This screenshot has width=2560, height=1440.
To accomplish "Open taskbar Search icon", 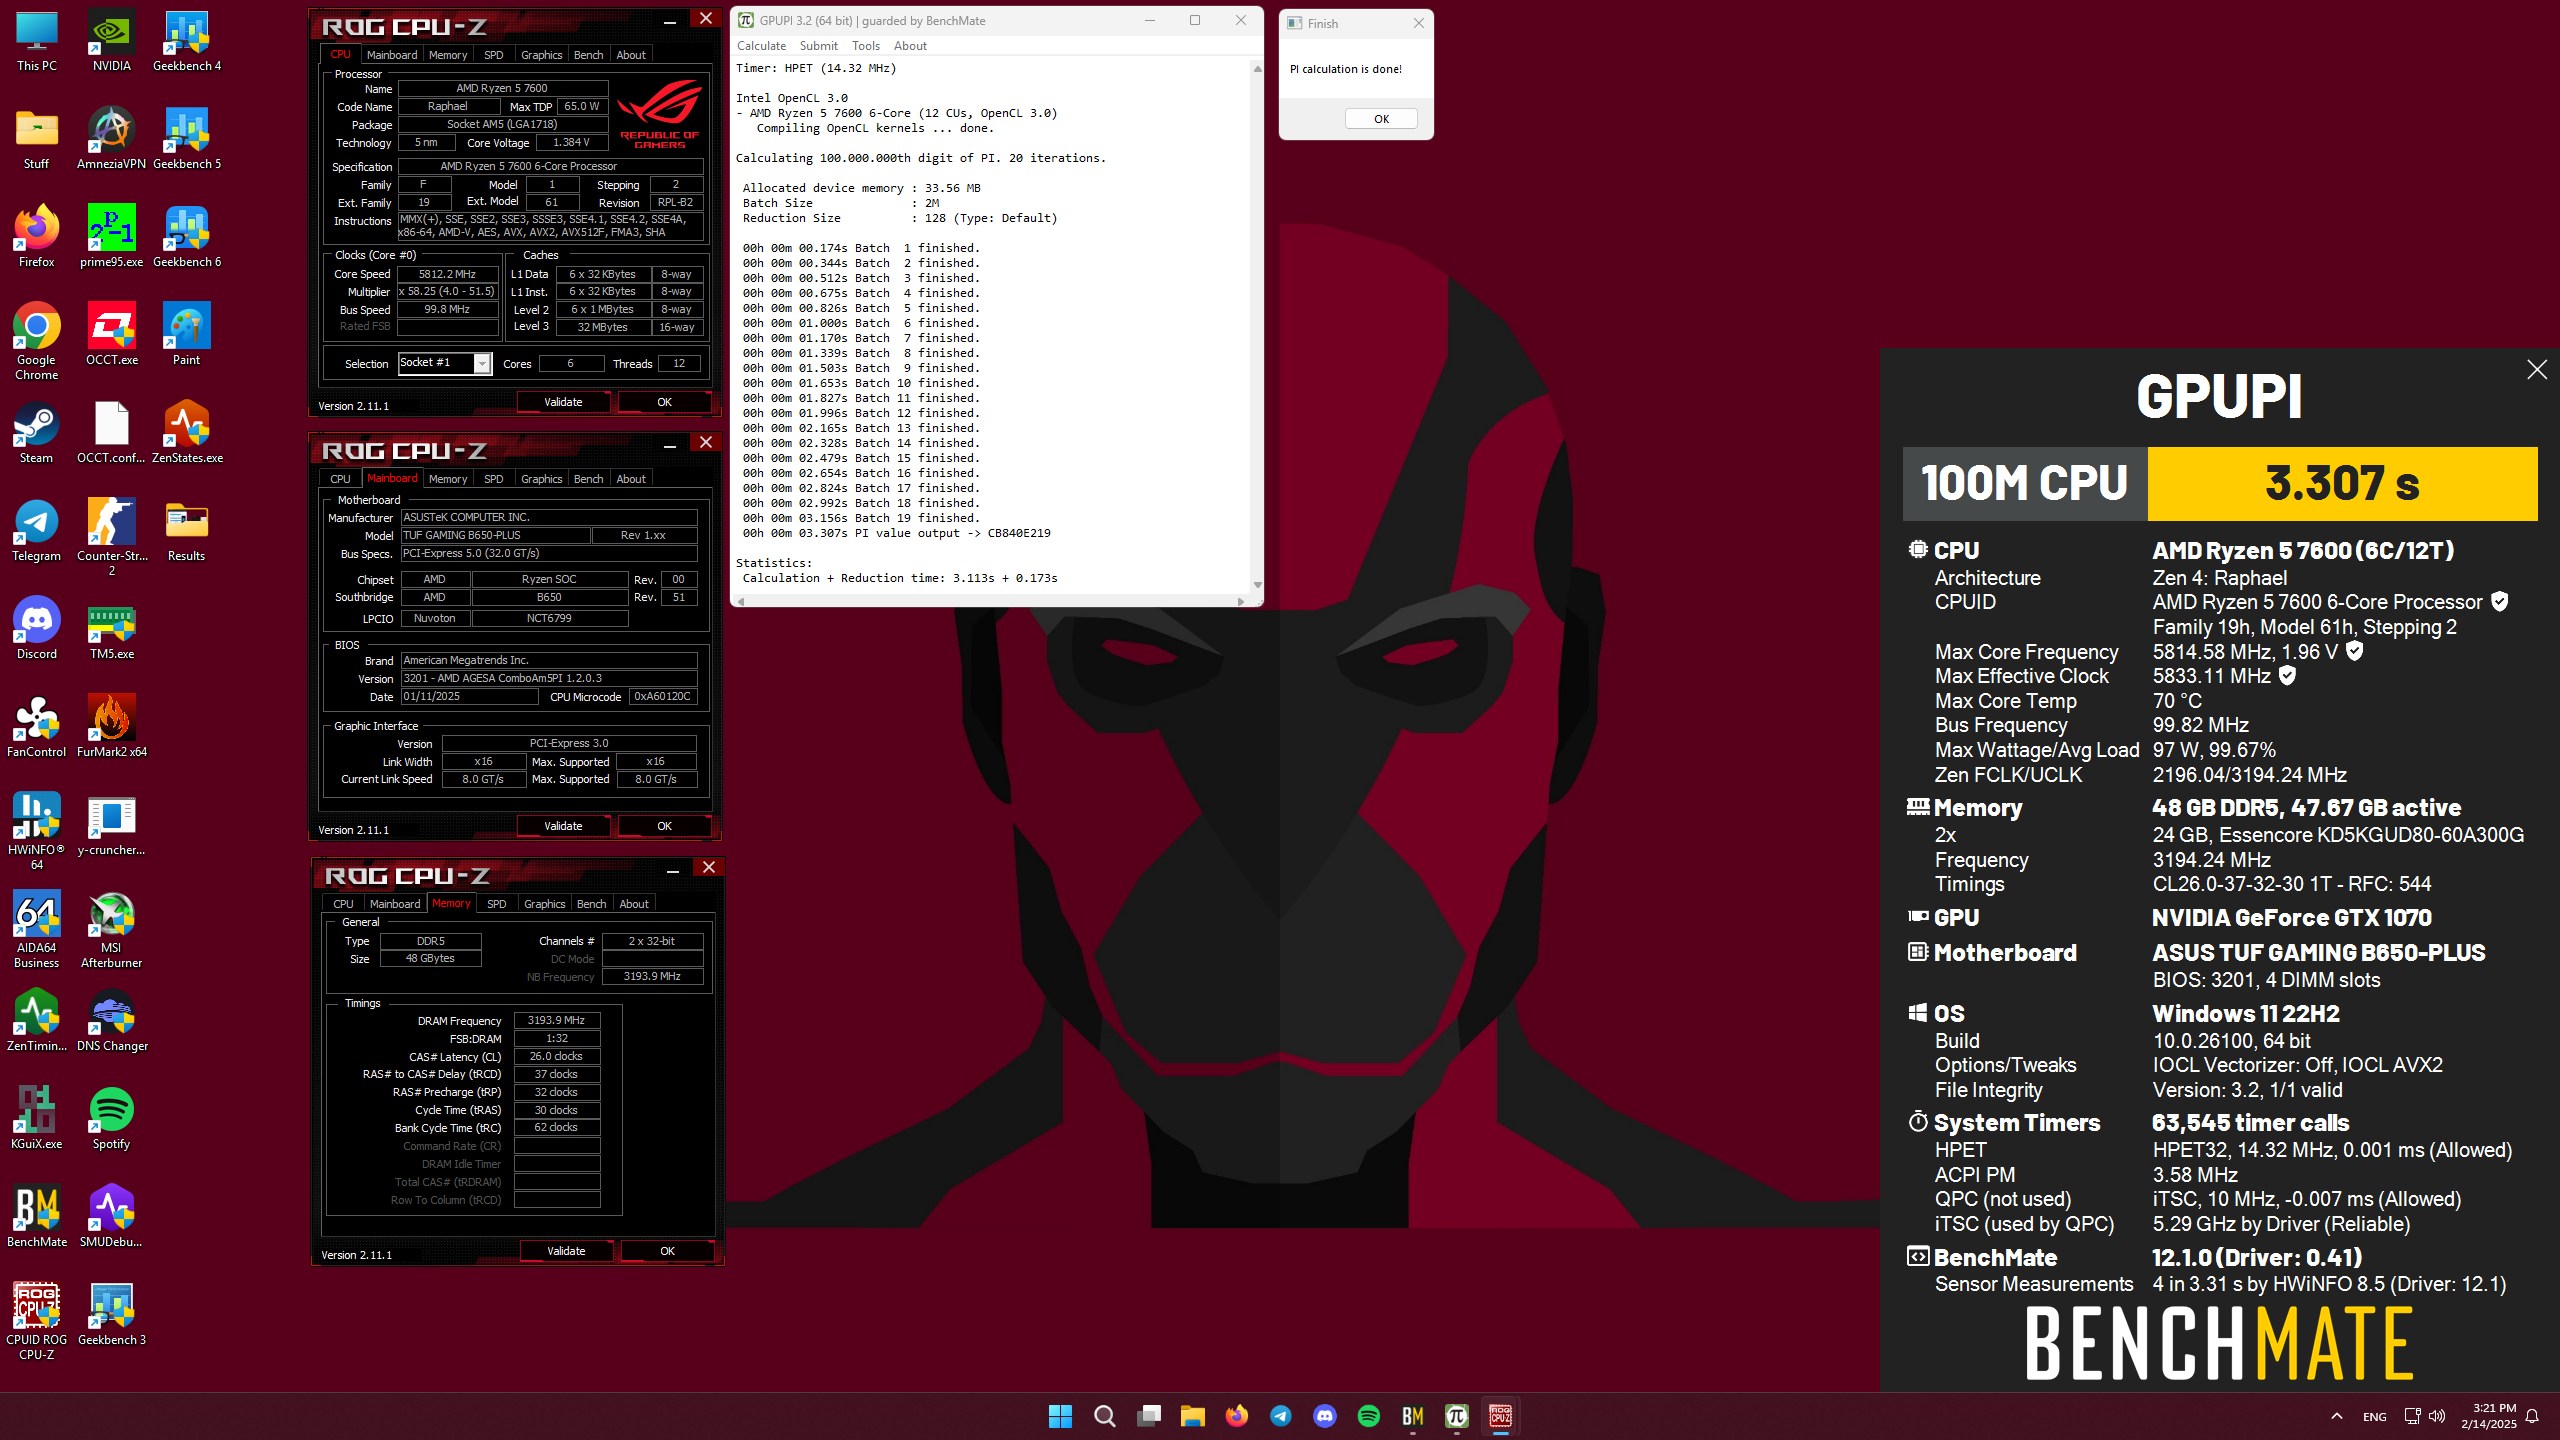I will coord(1104,1416).
